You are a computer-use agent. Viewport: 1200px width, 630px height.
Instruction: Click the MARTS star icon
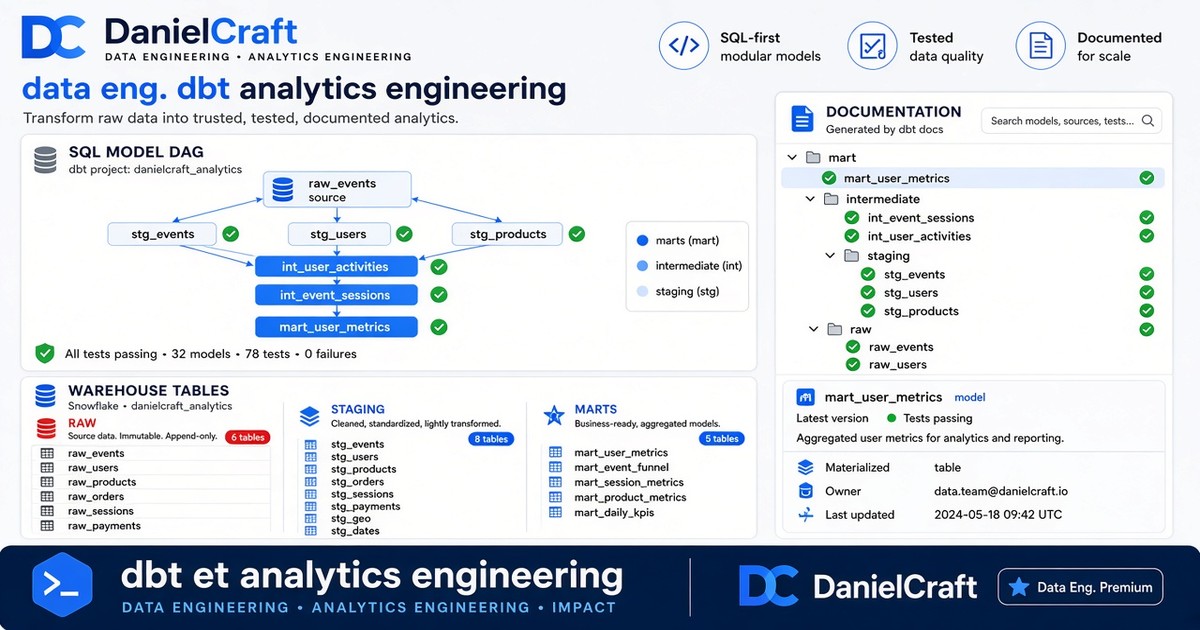(x=554, y=416)
